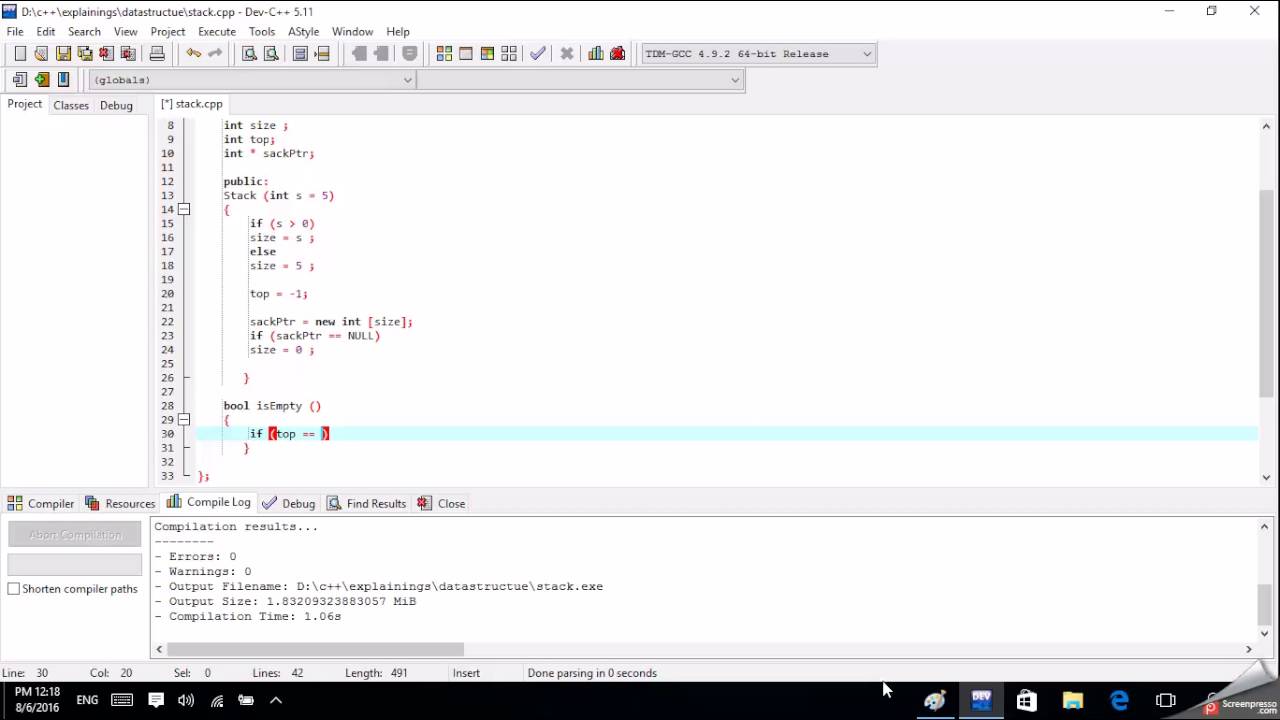Click the Rebuild All toolbar icon
Screen dimensions: 1280x720
coord(509,54)
